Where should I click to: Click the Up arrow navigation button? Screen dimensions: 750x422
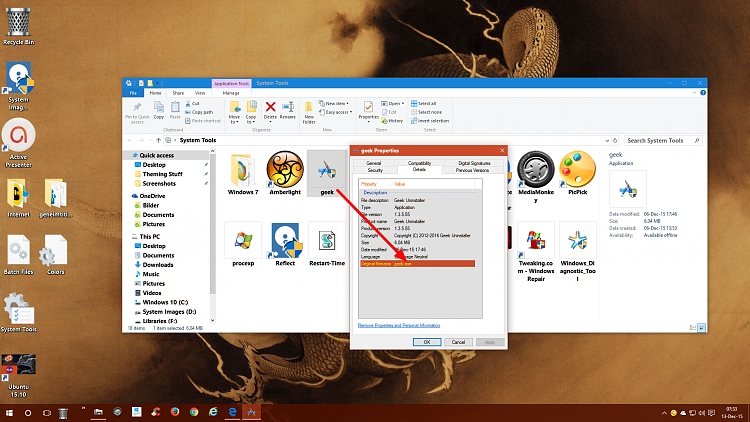tap(158, 141)
